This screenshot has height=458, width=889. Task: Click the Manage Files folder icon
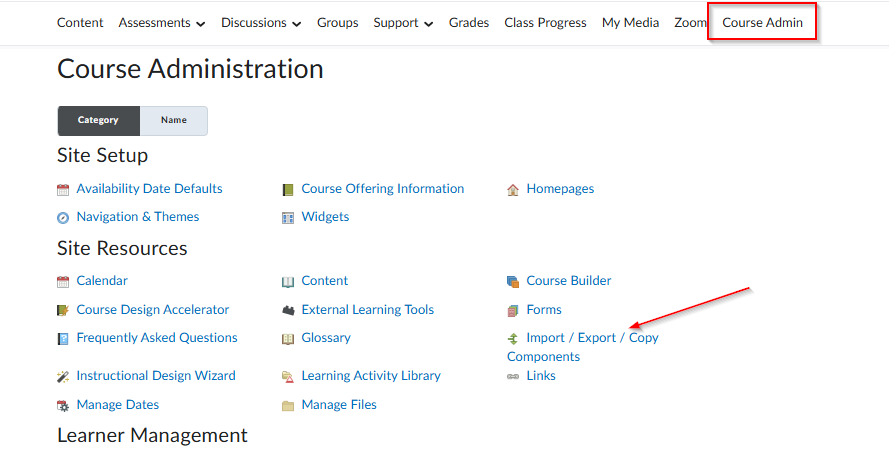[288, 406]
